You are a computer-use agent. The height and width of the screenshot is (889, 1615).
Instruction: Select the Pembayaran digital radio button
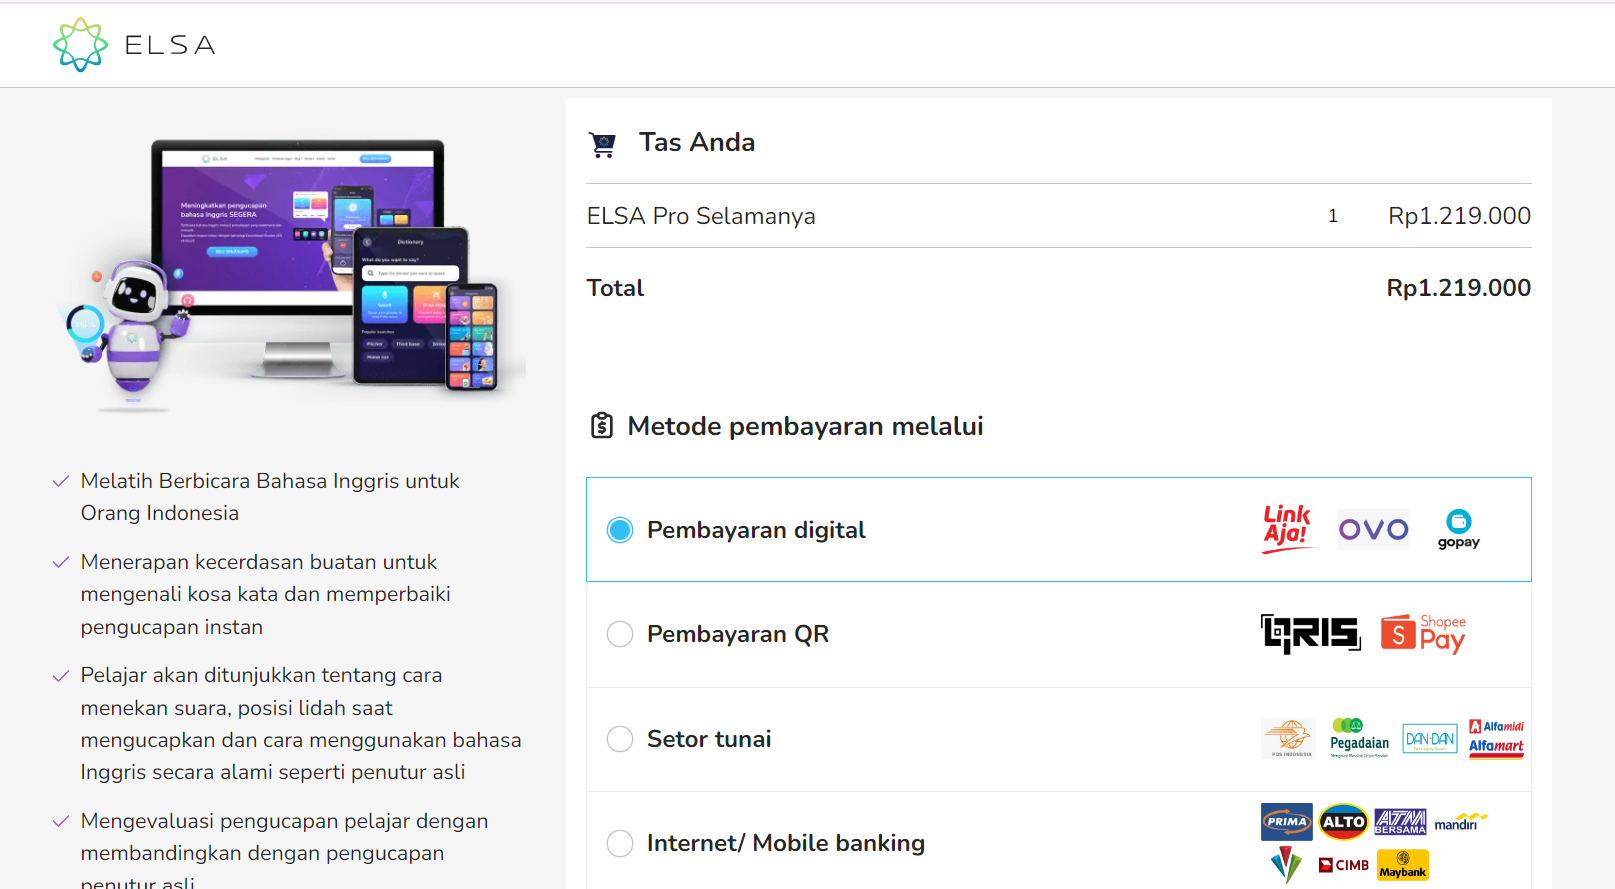(620, 530)
